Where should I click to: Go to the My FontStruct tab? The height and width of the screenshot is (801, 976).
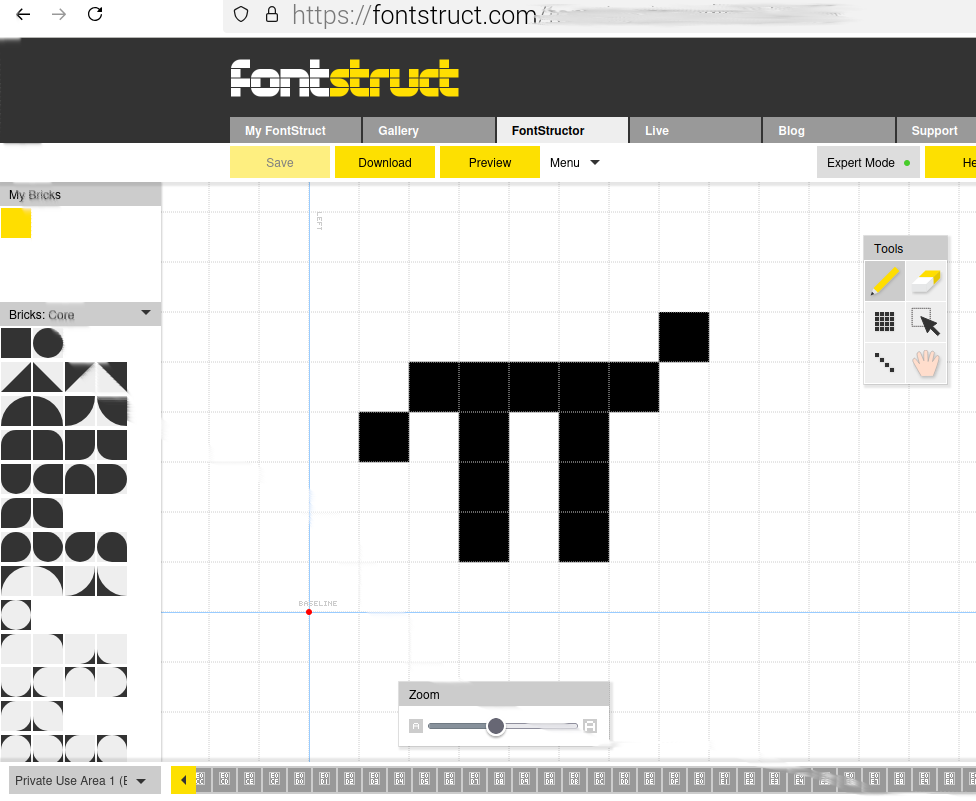pos(295,131)
